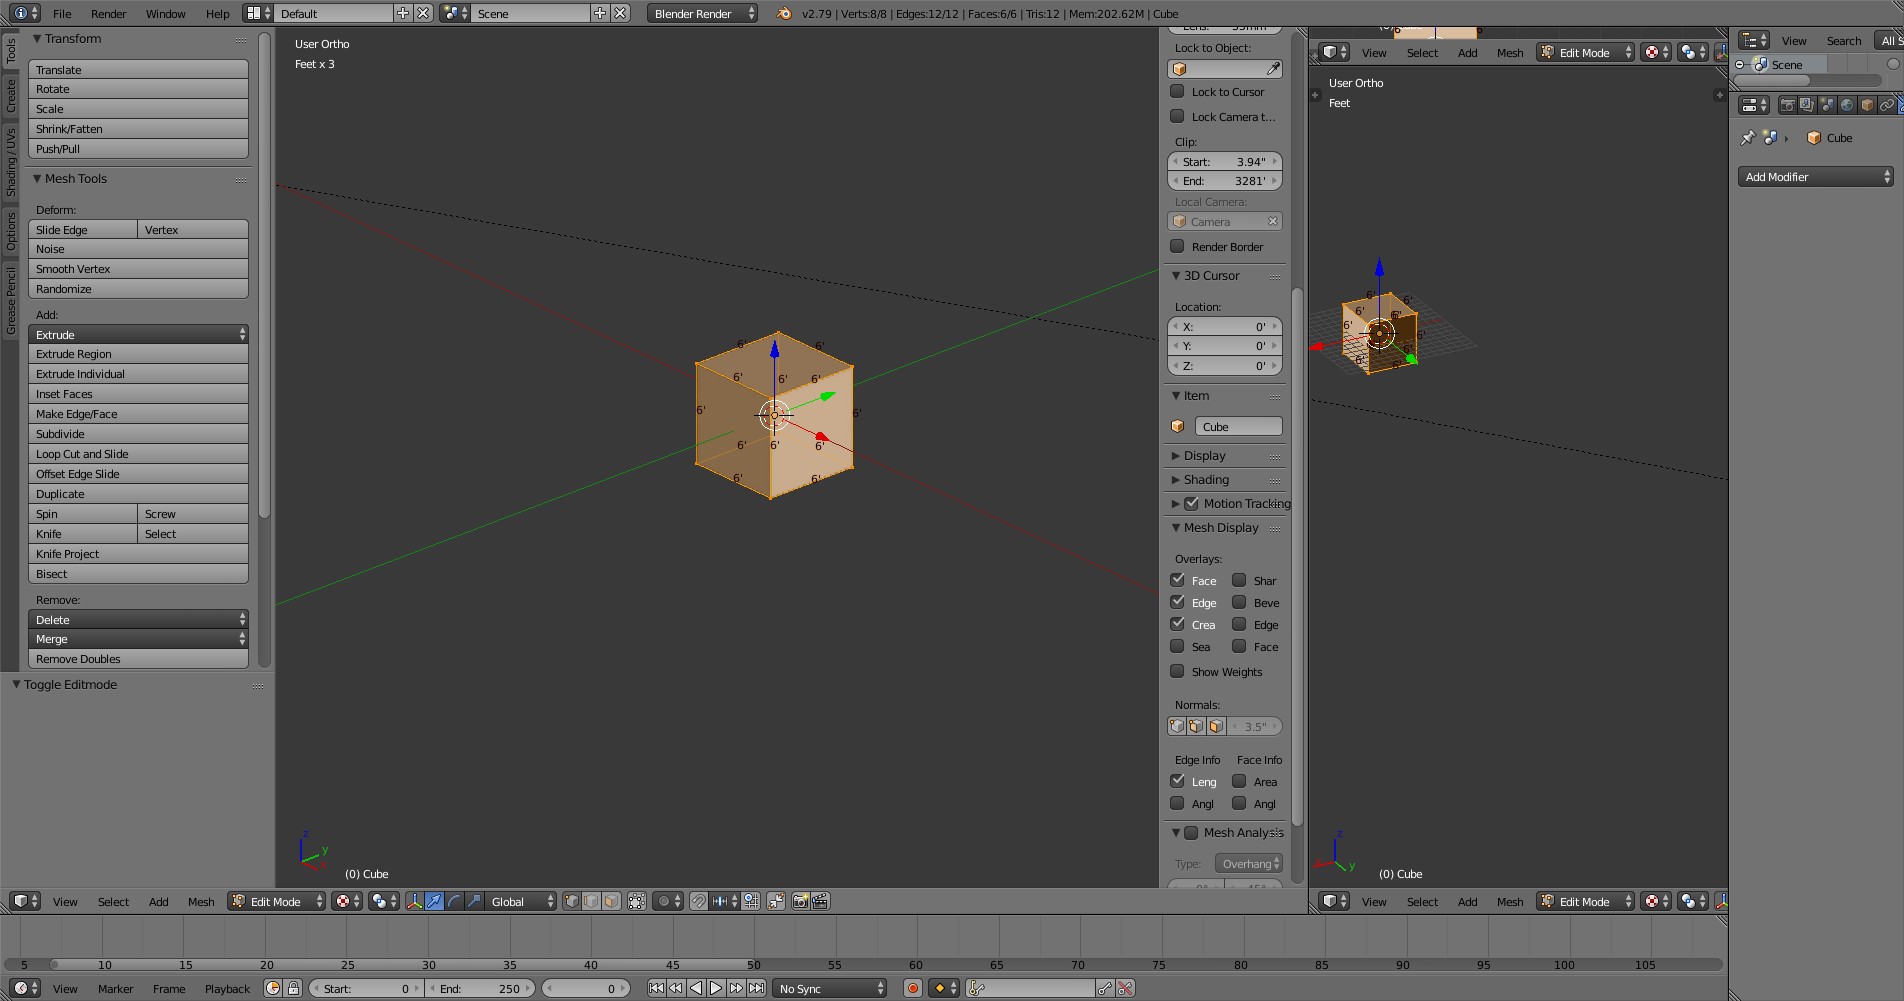
Task: Show face normals icon under Normals
Action: pyautogui.click(x=1216, y=726)
